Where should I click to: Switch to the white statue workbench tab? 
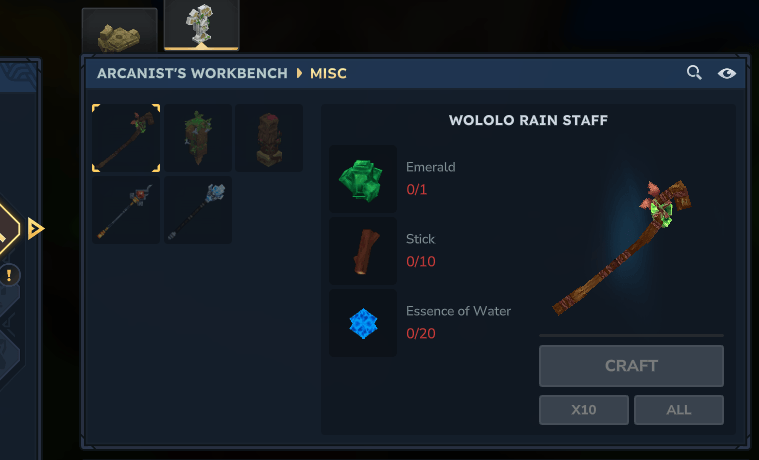[x=201, y=25]
